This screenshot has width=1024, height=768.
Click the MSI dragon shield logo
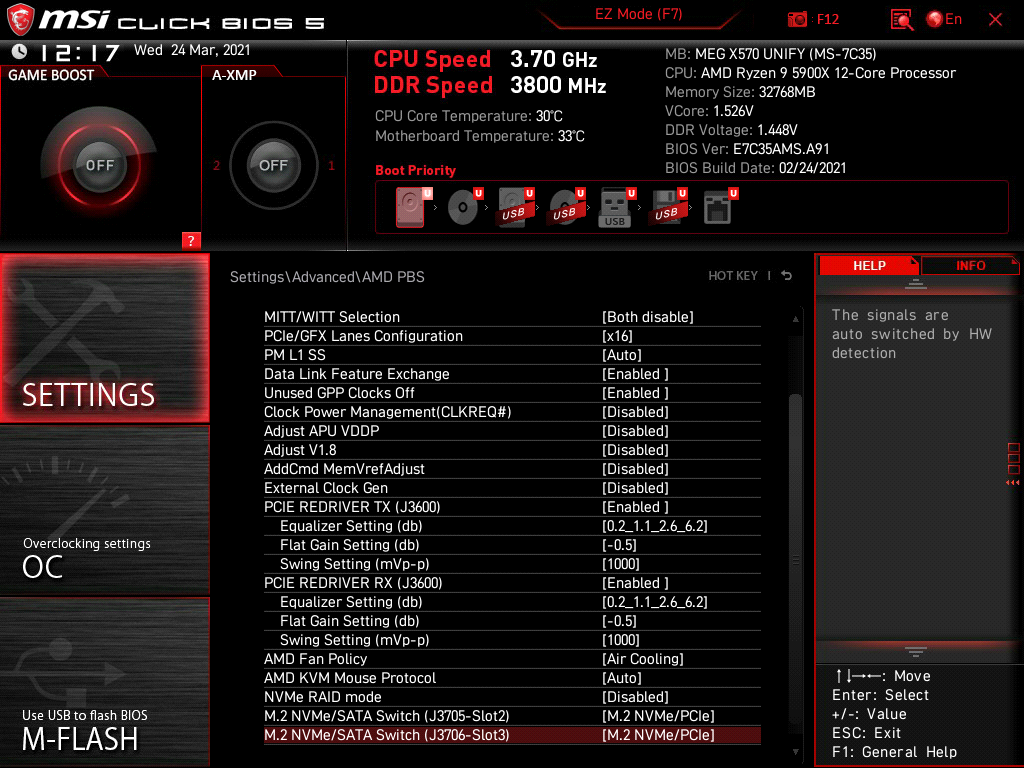coord(21,20)
